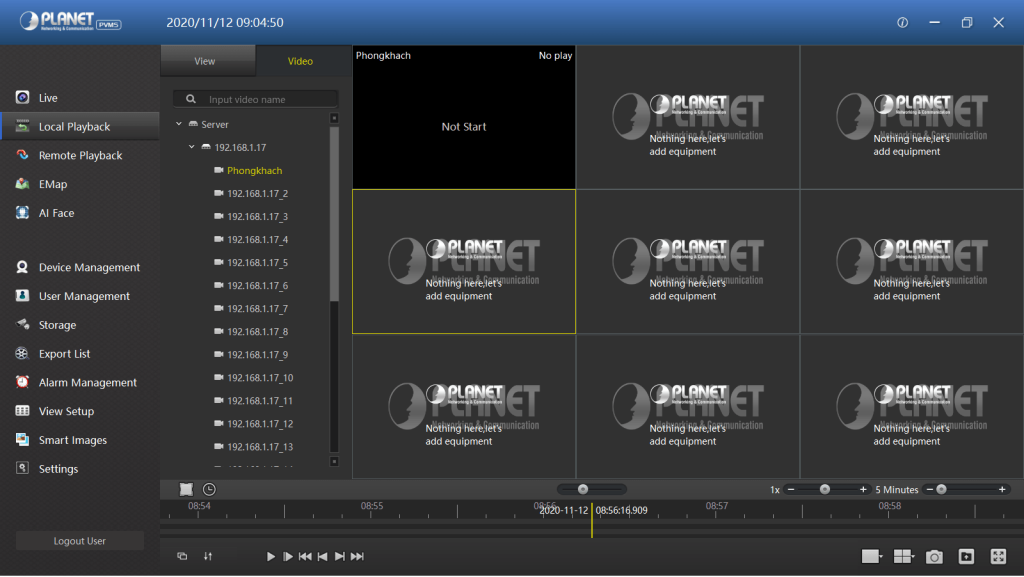Click the 1x playback speed slider handle
The image size is (1024, 577).
point(825,489)
